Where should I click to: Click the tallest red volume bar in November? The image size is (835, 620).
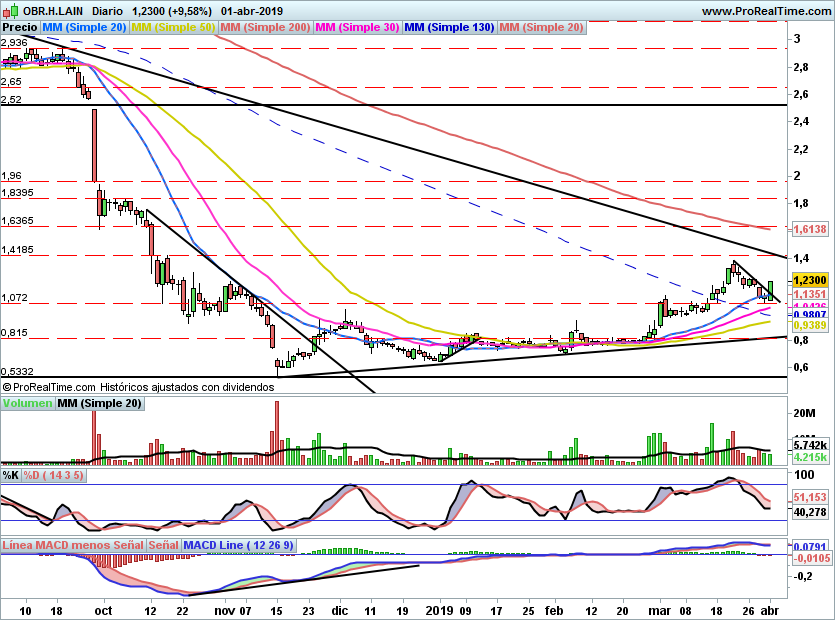[x=277, y=433]
